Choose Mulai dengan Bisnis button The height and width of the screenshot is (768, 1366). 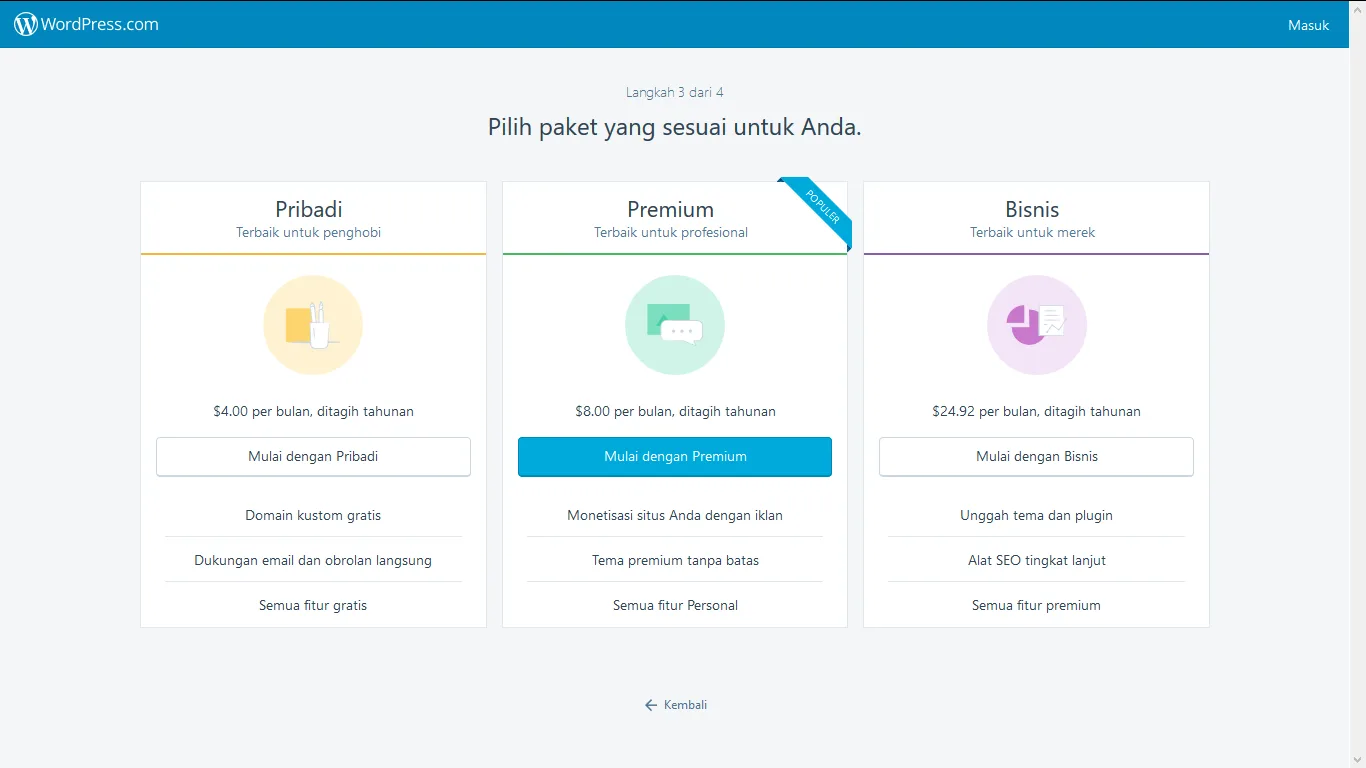point(1037,456)
